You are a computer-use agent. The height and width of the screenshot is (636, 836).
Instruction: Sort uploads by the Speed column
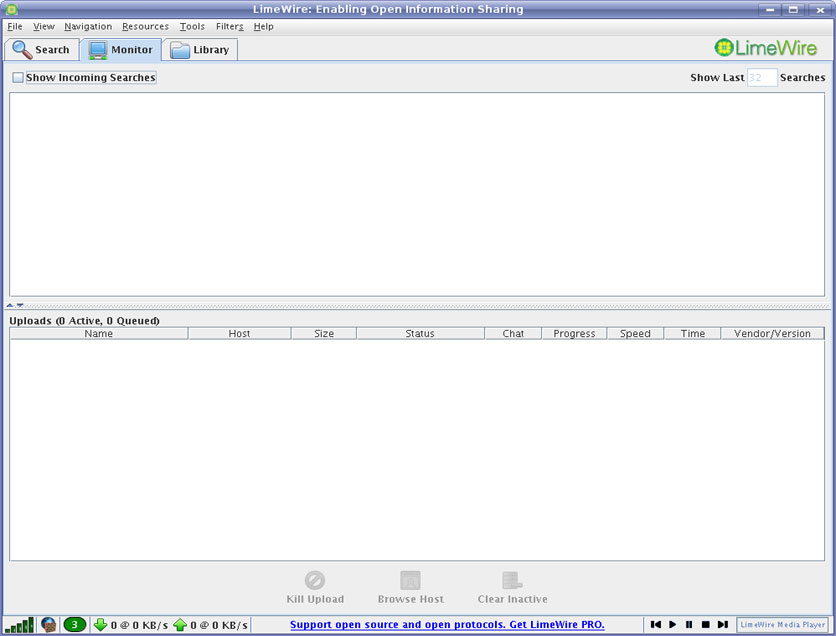[635, 333]
